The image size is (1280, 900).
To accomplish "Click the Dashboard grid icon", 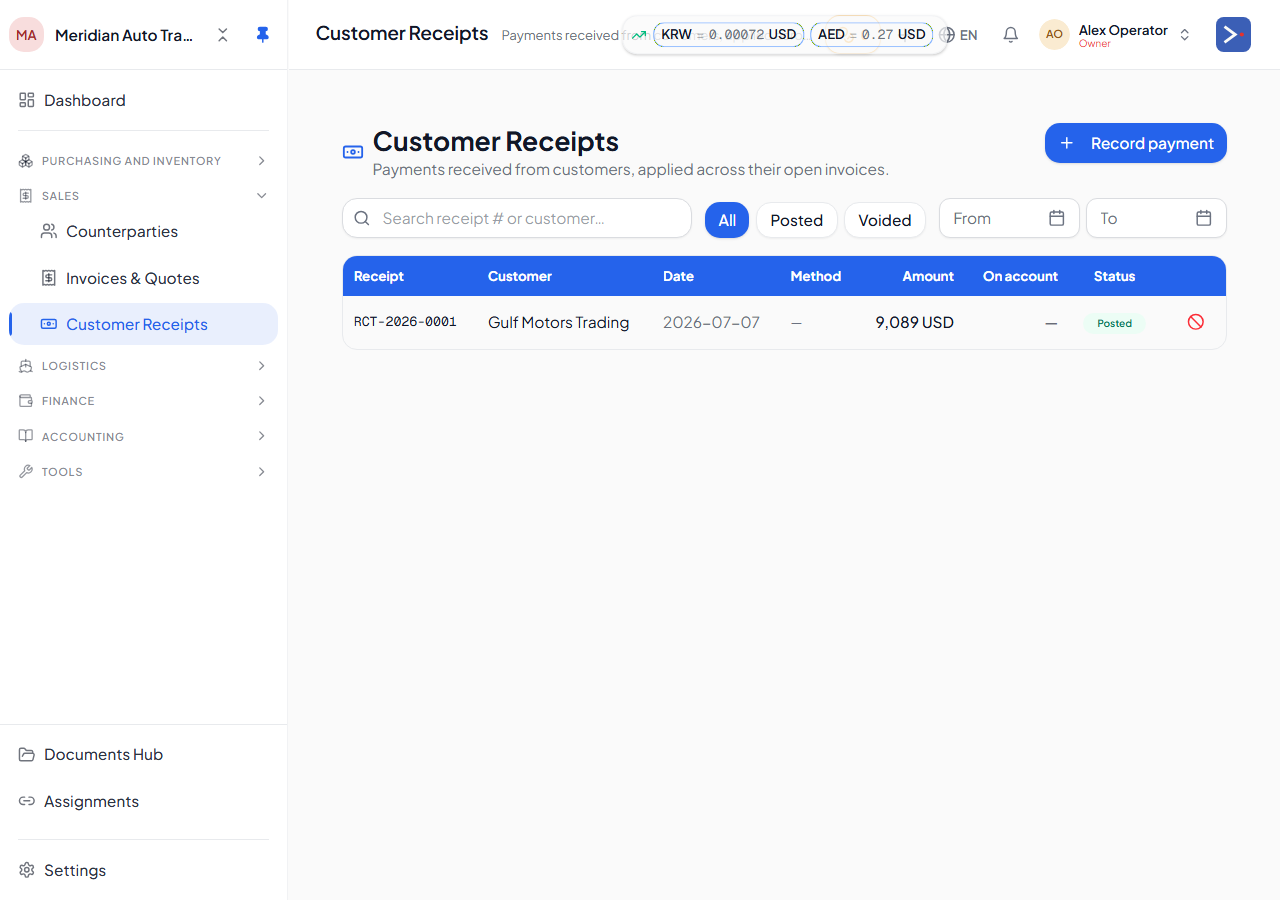I will [27, 100].
